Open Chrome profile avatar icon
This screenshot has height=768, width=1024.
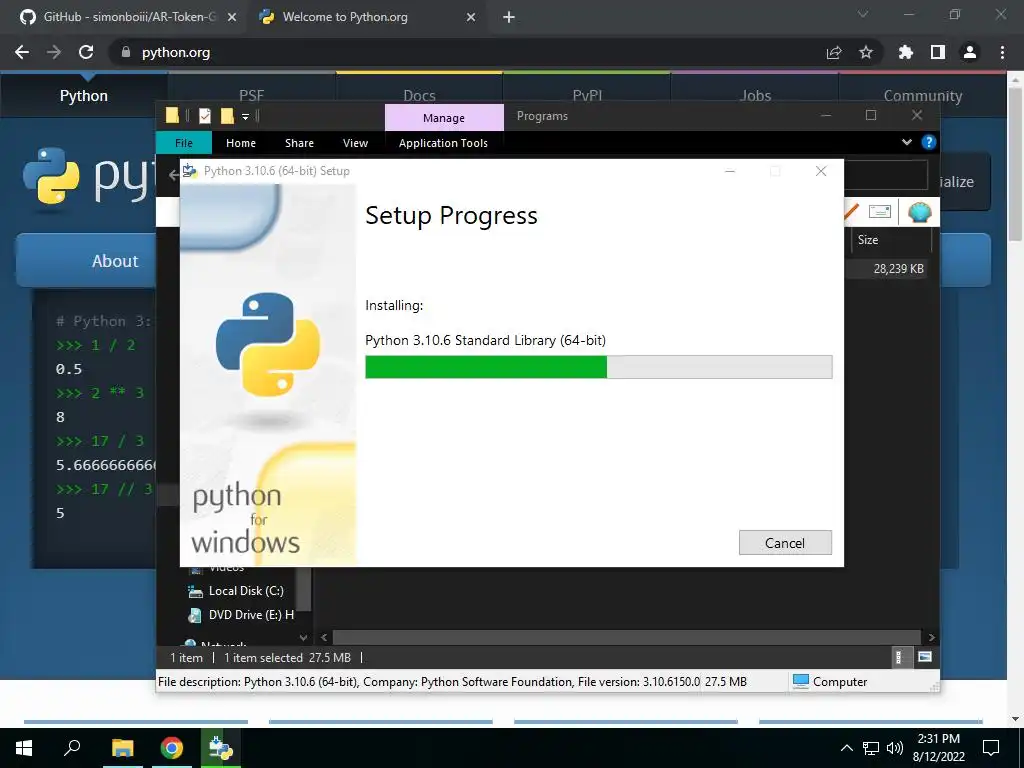click(x=970, y=52)
